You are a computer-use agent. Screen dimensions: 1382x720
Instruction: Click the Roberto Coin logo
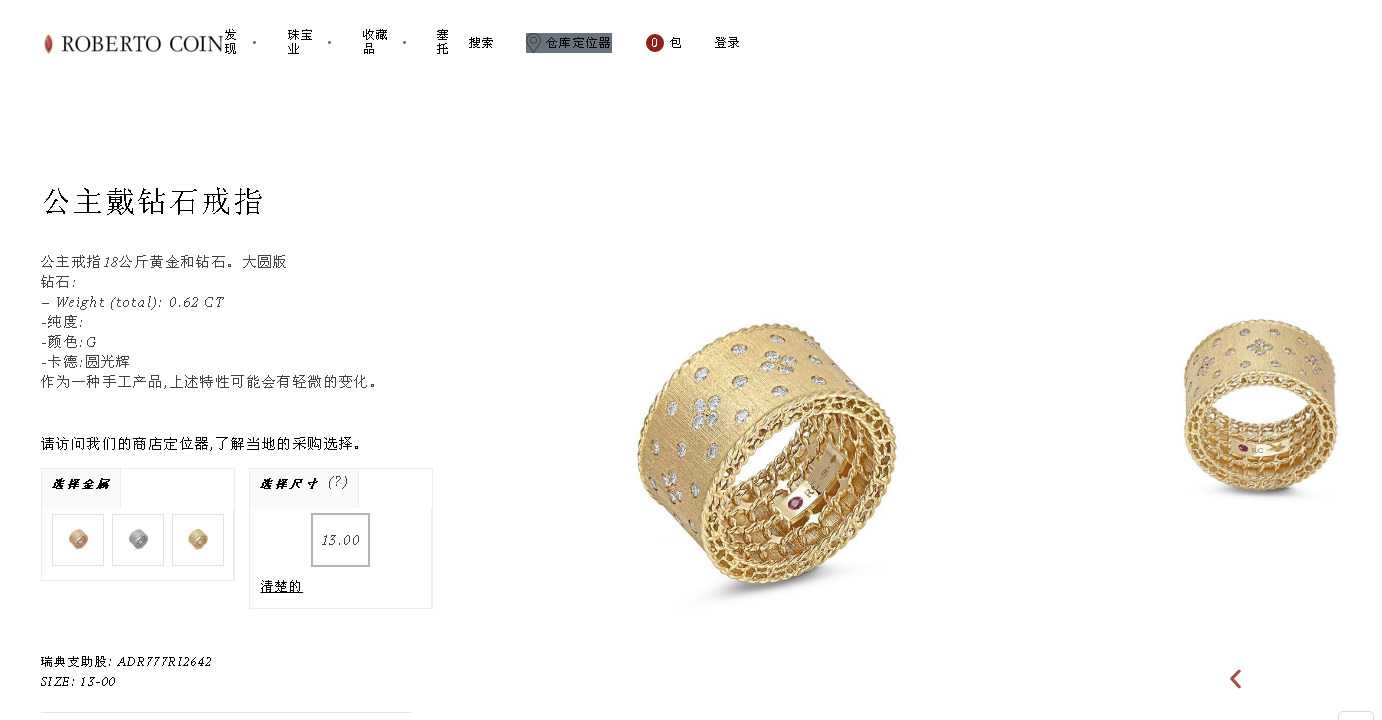pyautogui.click(x=133, y=43)
